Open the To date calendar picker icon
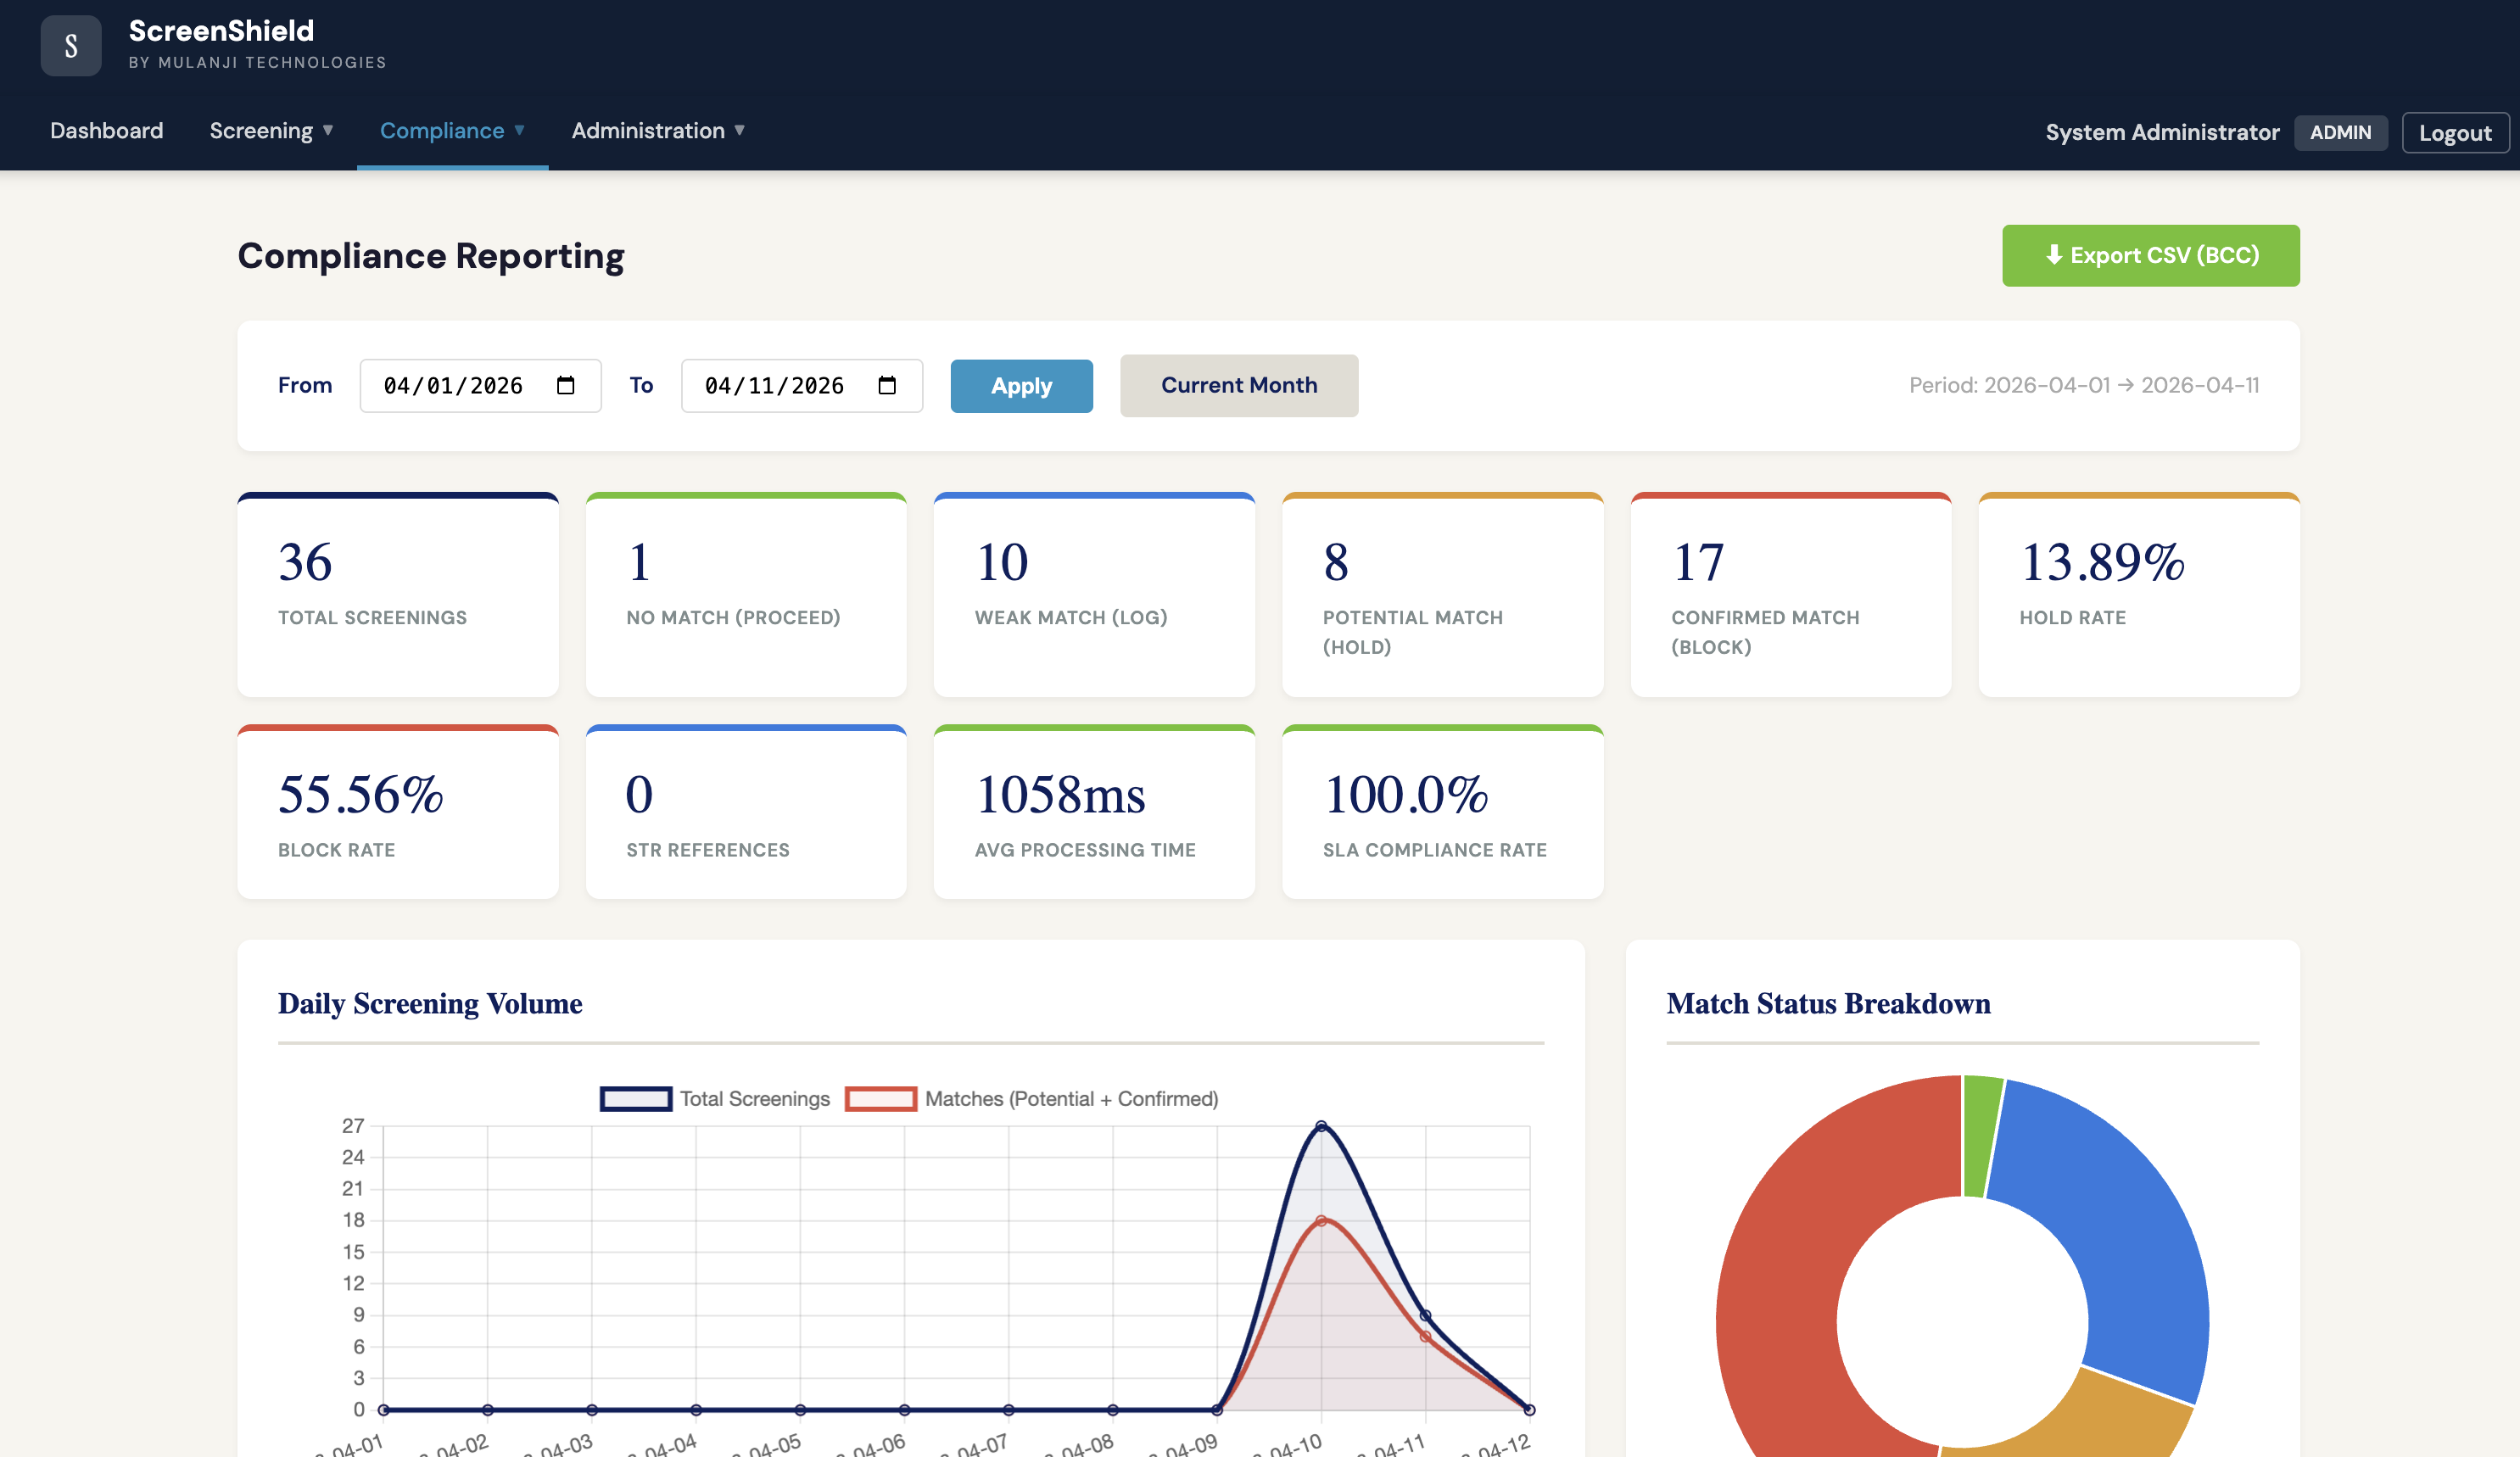This screenshot has height=1457, width=2520. [x=887, y=385]
